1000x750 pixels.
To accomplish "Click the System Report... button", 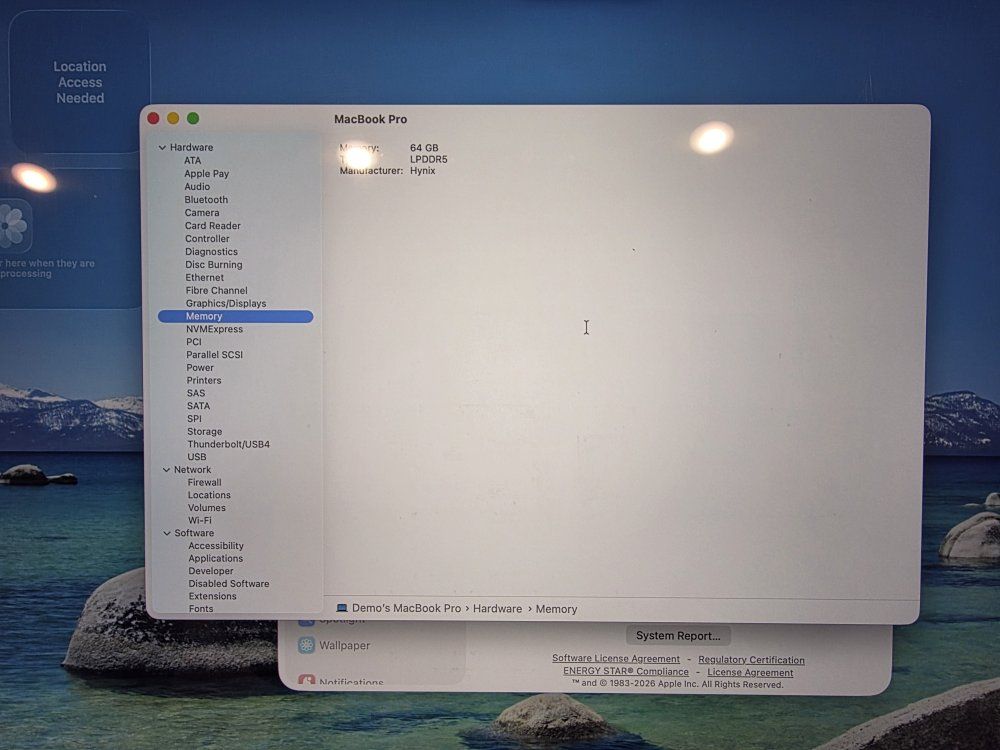I will (678, 636).
